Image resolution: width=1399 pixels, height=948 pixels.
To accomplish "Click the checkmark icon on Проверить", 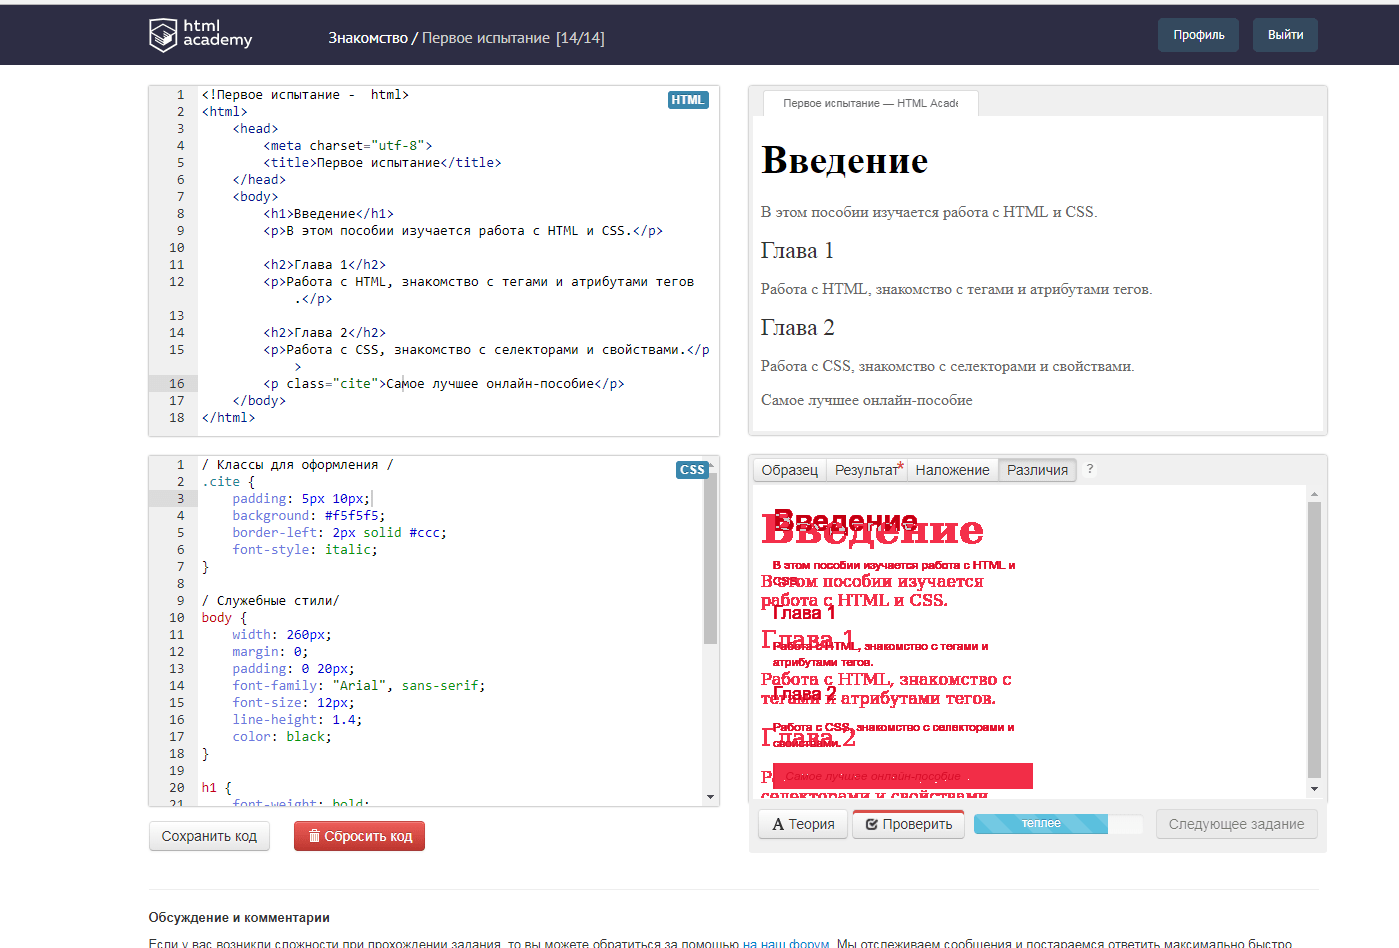I will 872,825.
